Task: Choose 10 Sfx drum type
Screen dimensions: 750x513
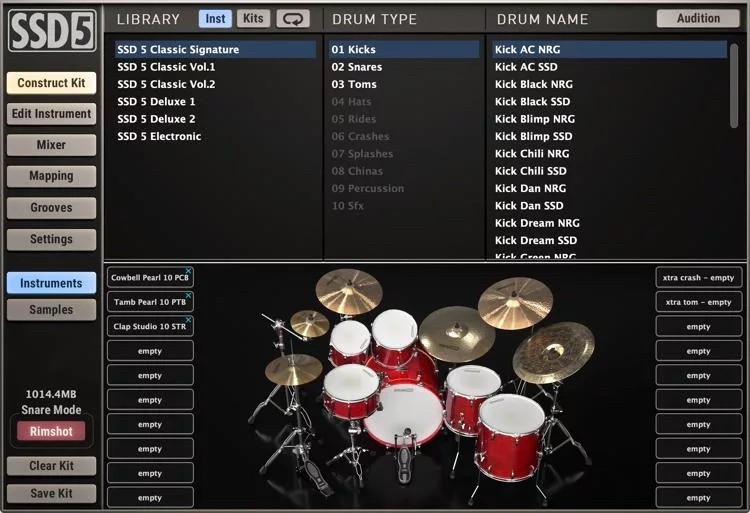Action: 404,206
